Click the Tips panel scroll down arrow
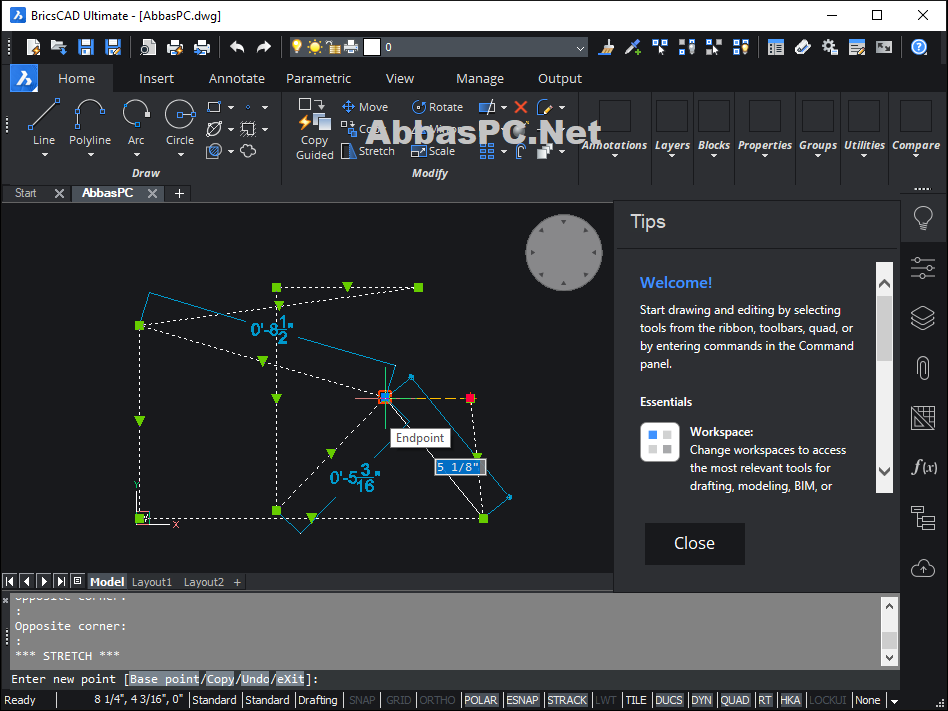Screen dimensions: 948x711 click(884, 472)
